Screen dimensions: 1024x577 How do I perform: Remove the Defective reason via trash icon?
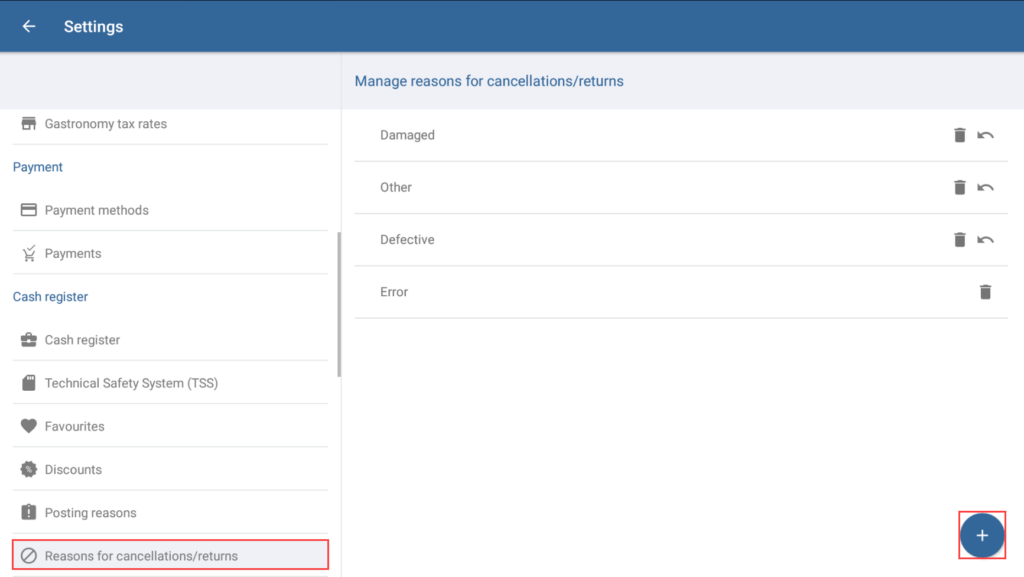[959, 240]
